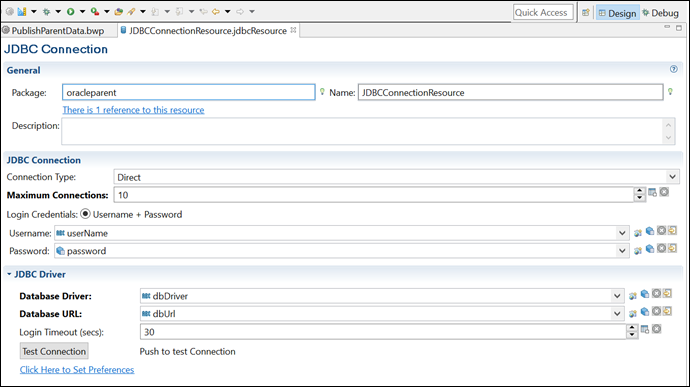Clear binding icon beside Maximum Connections

[x=664, y=192]
